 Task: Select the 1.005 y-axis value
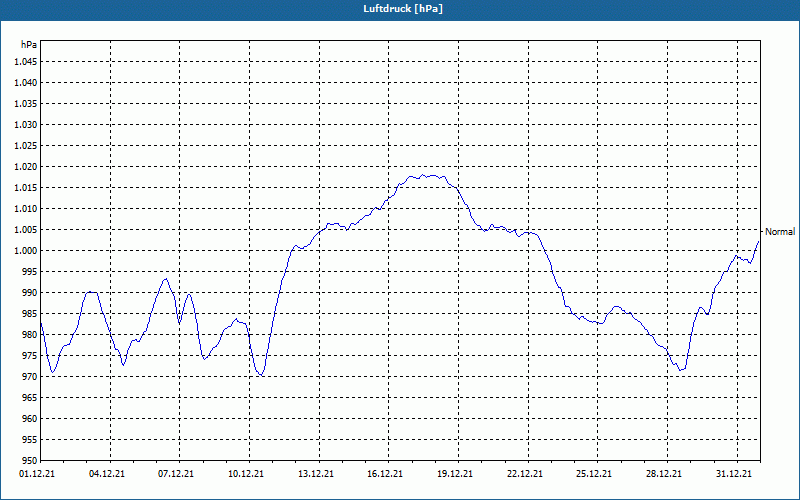coord(26,230)
